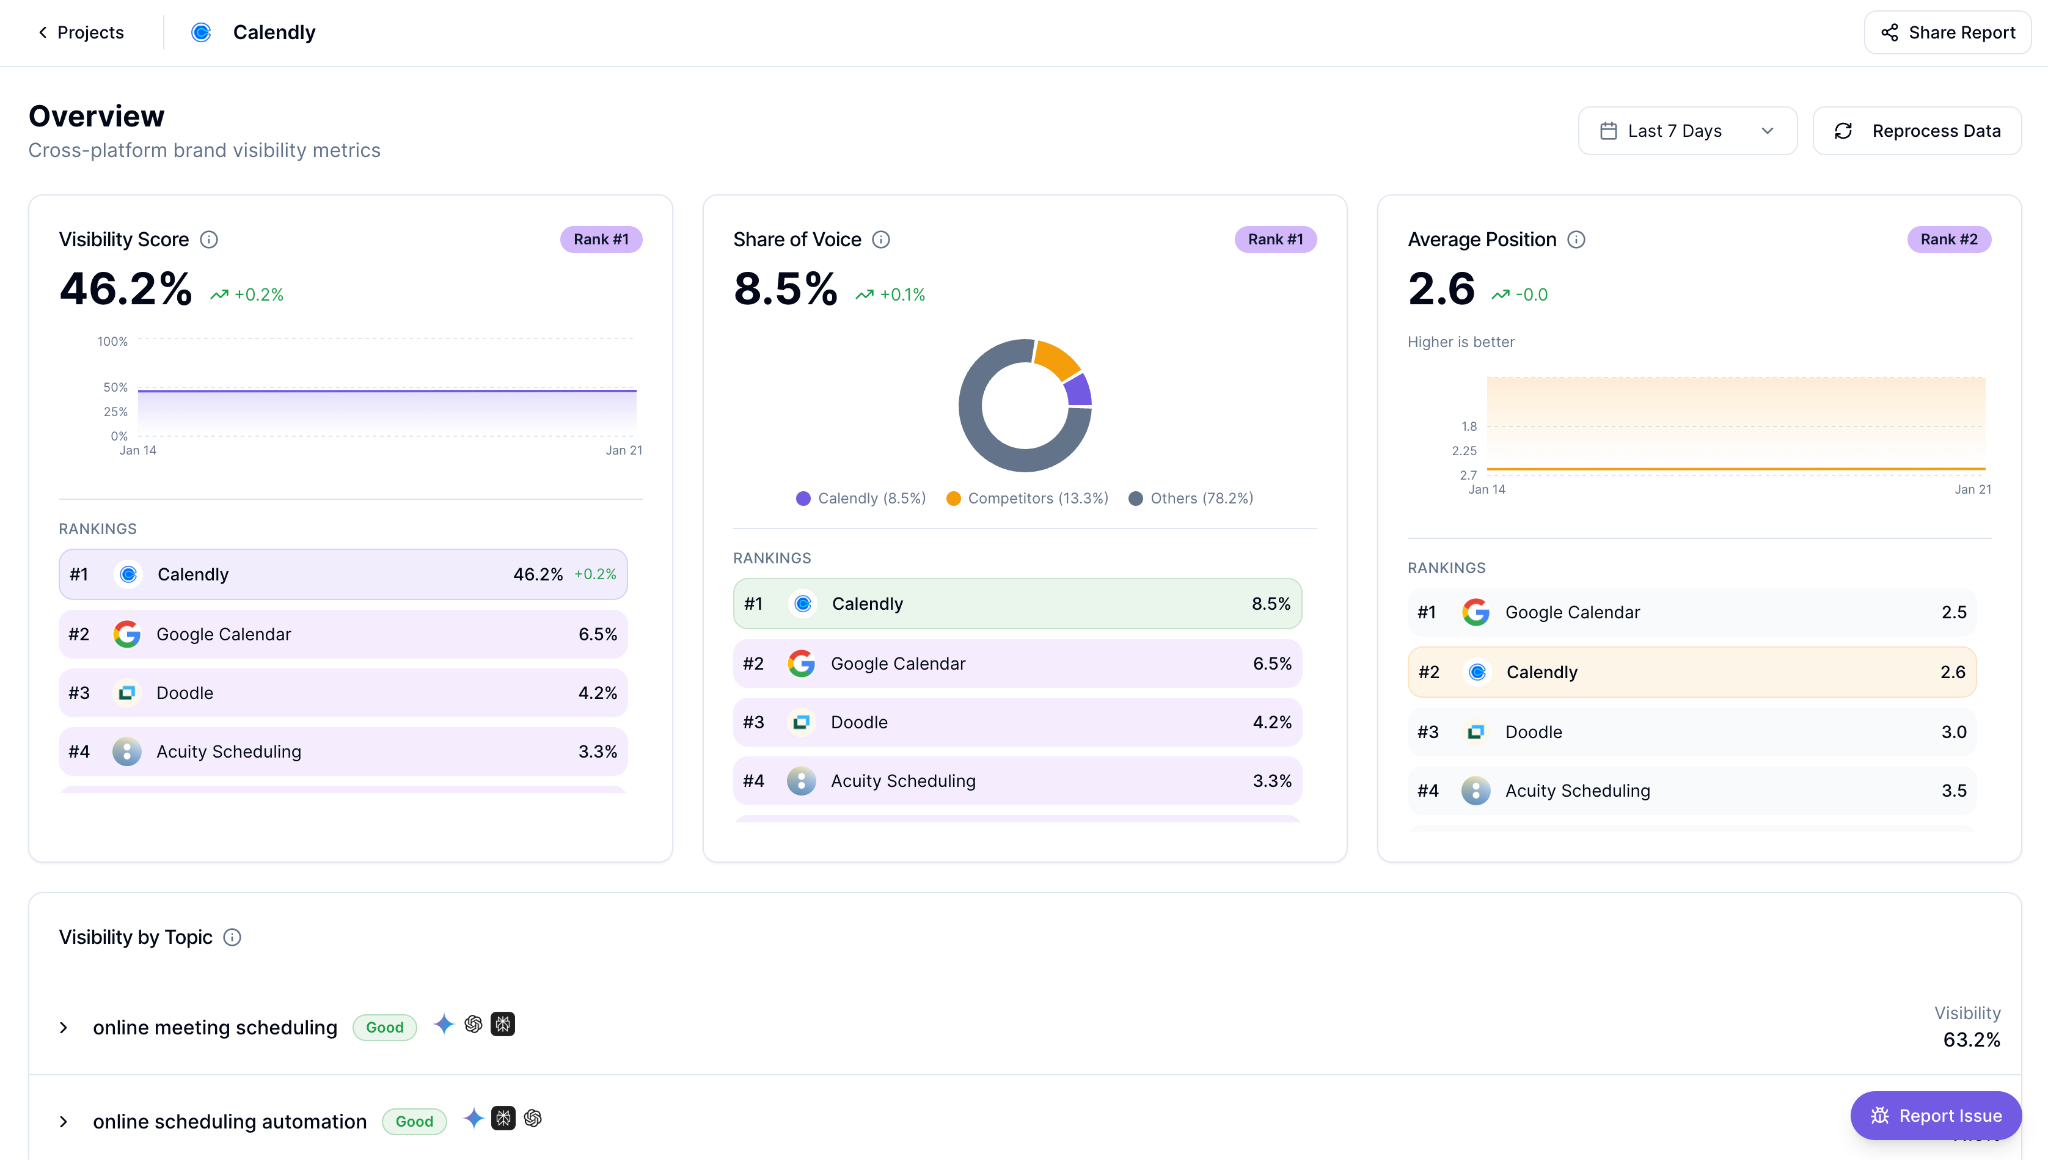
Task: Click the Average Position info icon
Action: (x=1576, y=240)
